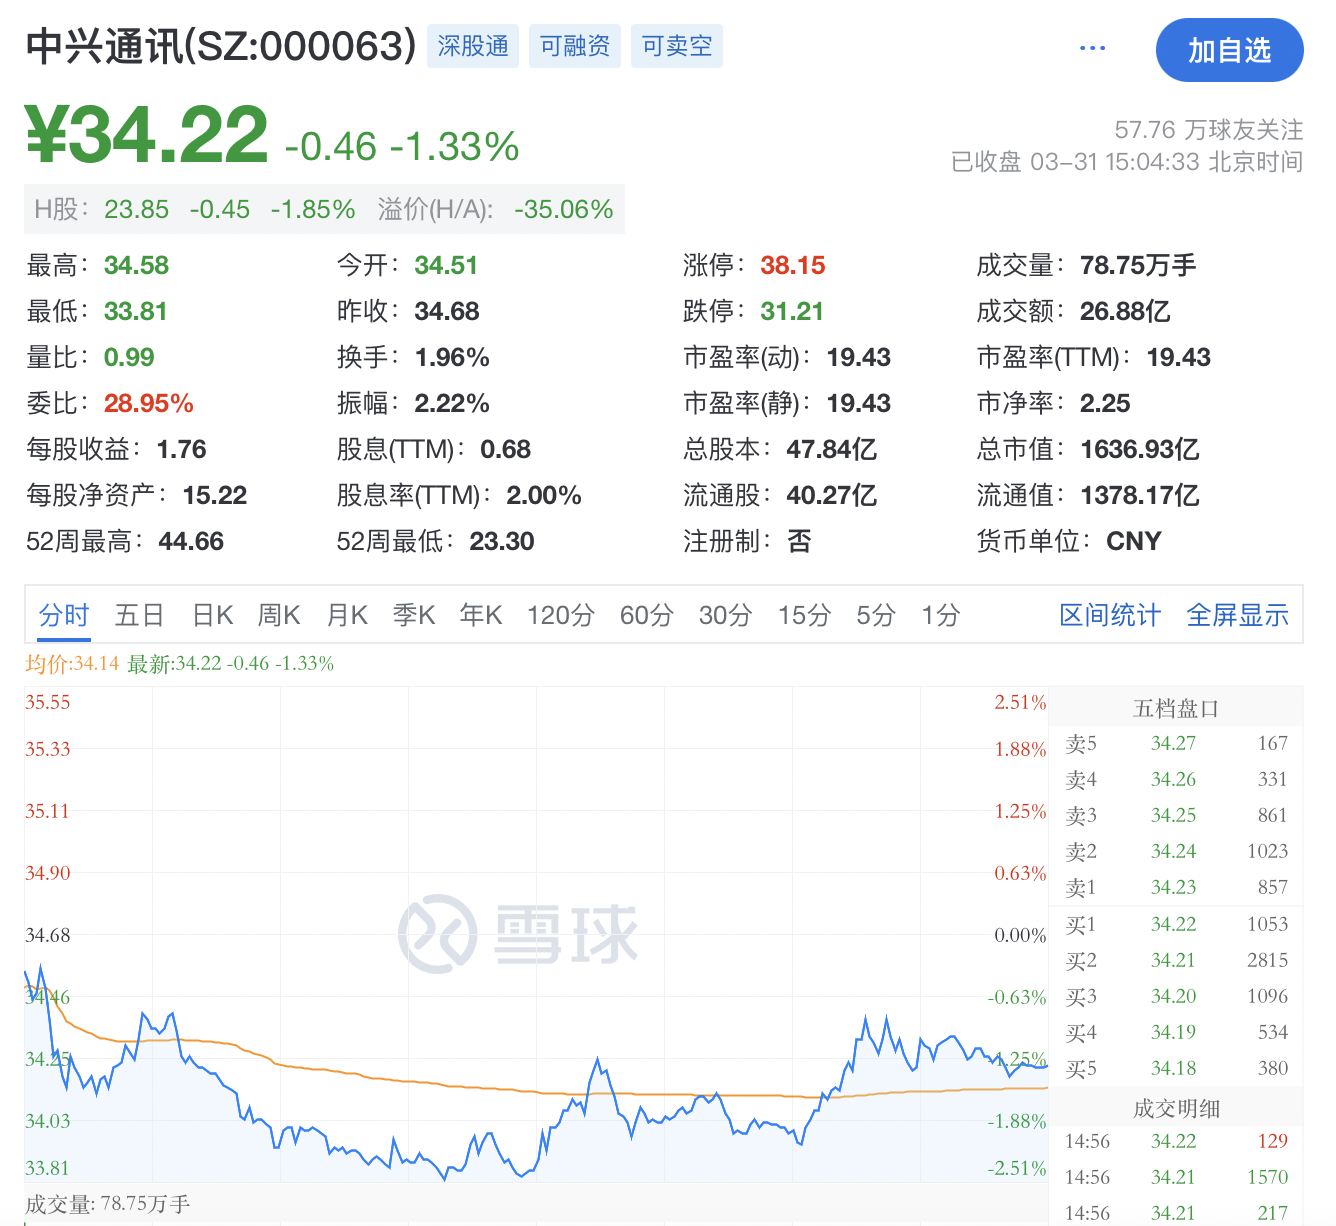Viewport: 1336px width, 1226px height.
Task: Click the 深股通 label
Action: 473,45
